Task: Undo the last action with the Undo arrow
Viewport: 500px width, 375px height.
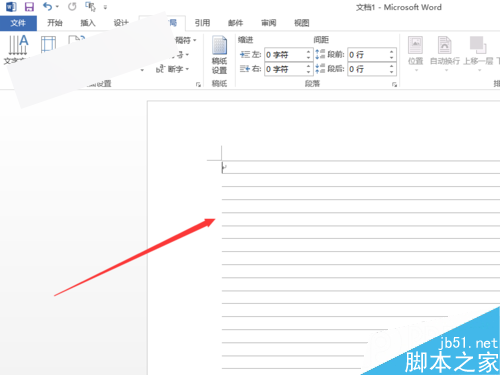Action: pos(48,6)
